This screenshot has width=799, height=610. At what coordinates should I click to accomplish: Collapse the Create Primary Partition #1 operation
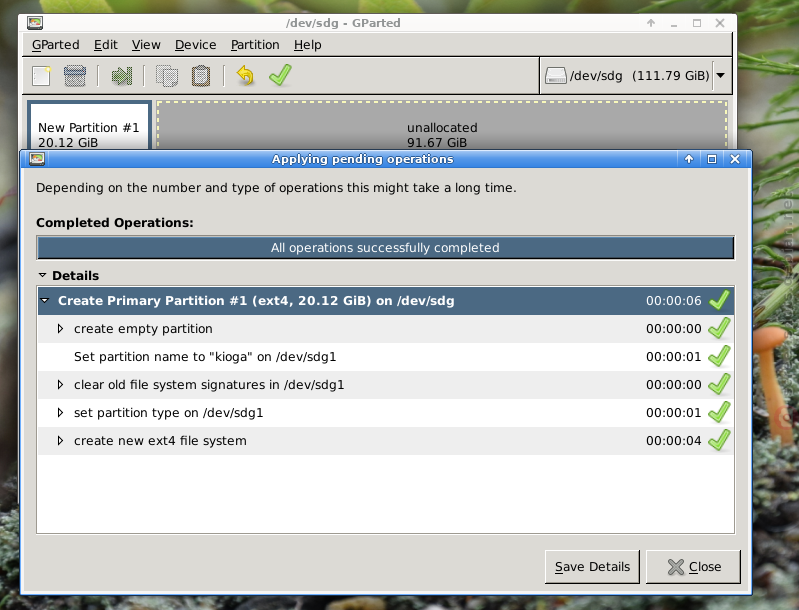pos(45,301)
